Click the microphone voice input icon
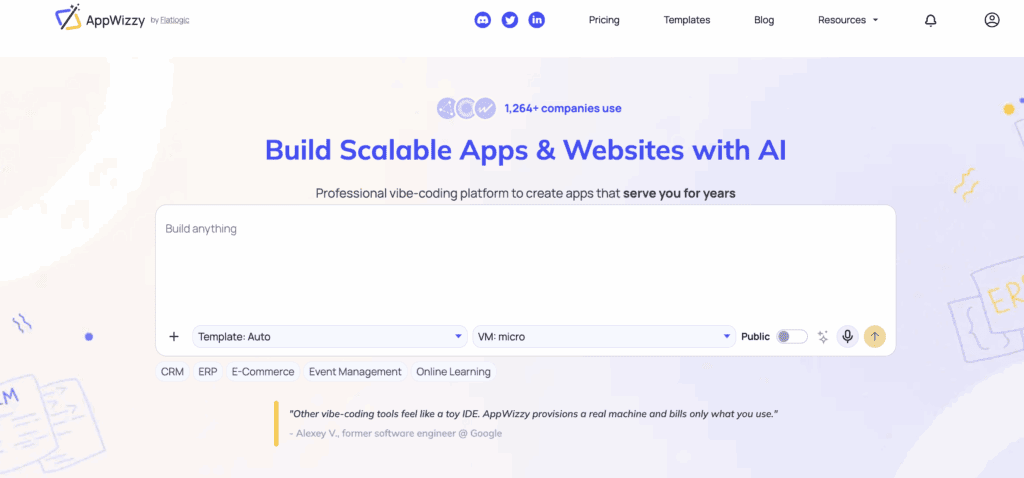 (x=848, y=337)
